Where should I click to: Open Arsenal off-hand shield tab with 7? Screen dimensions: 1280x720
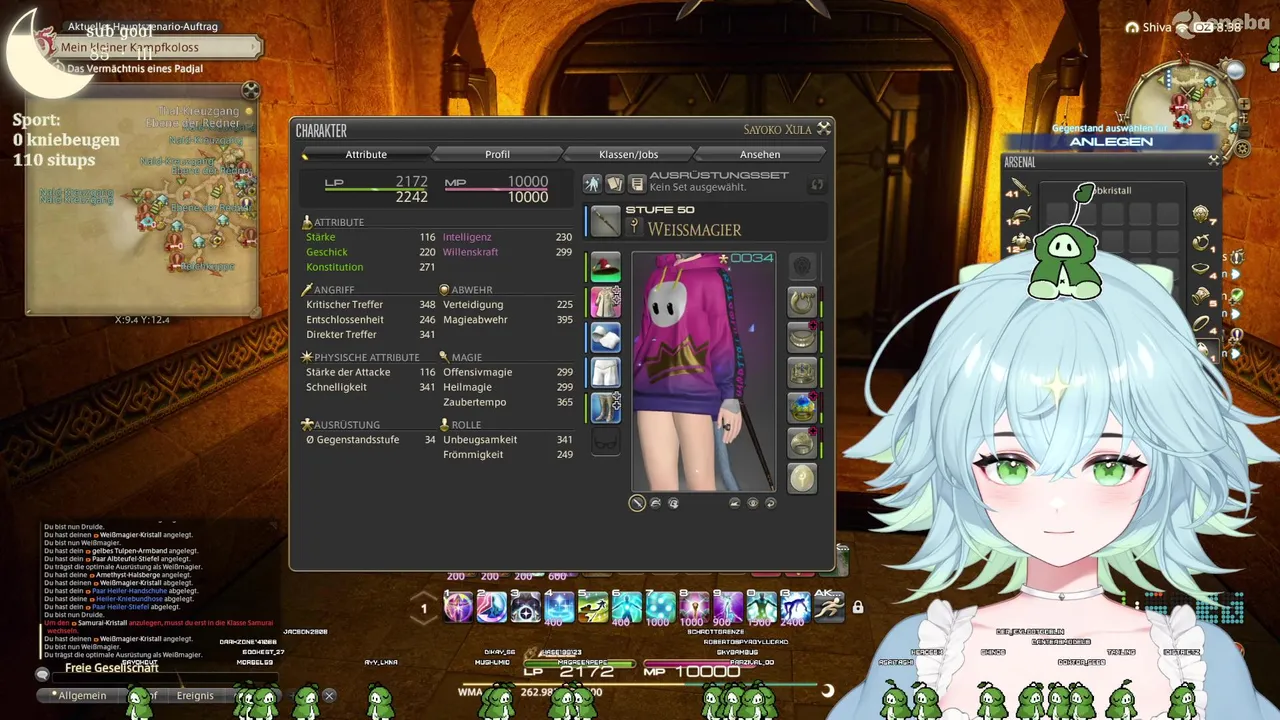[x=1202, y=216]
